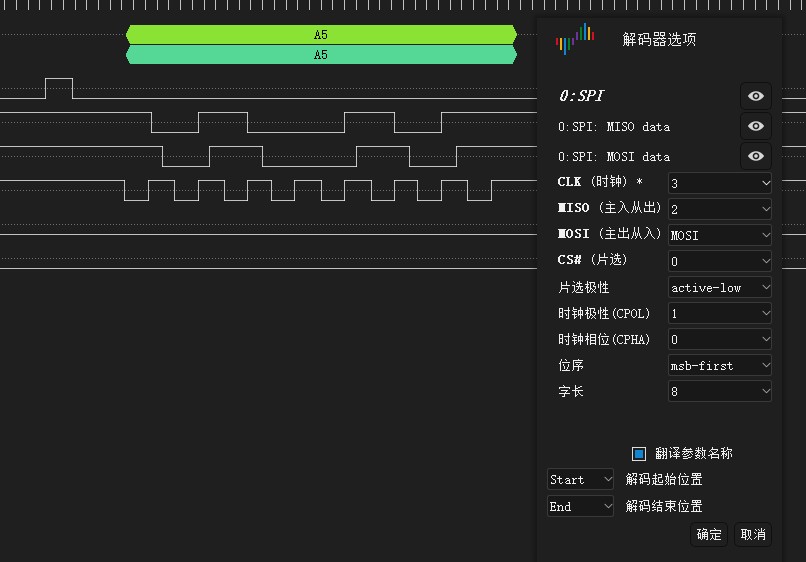
Task: Expand the MOSI (主出从入) dropdown
Action: [719, 235]
